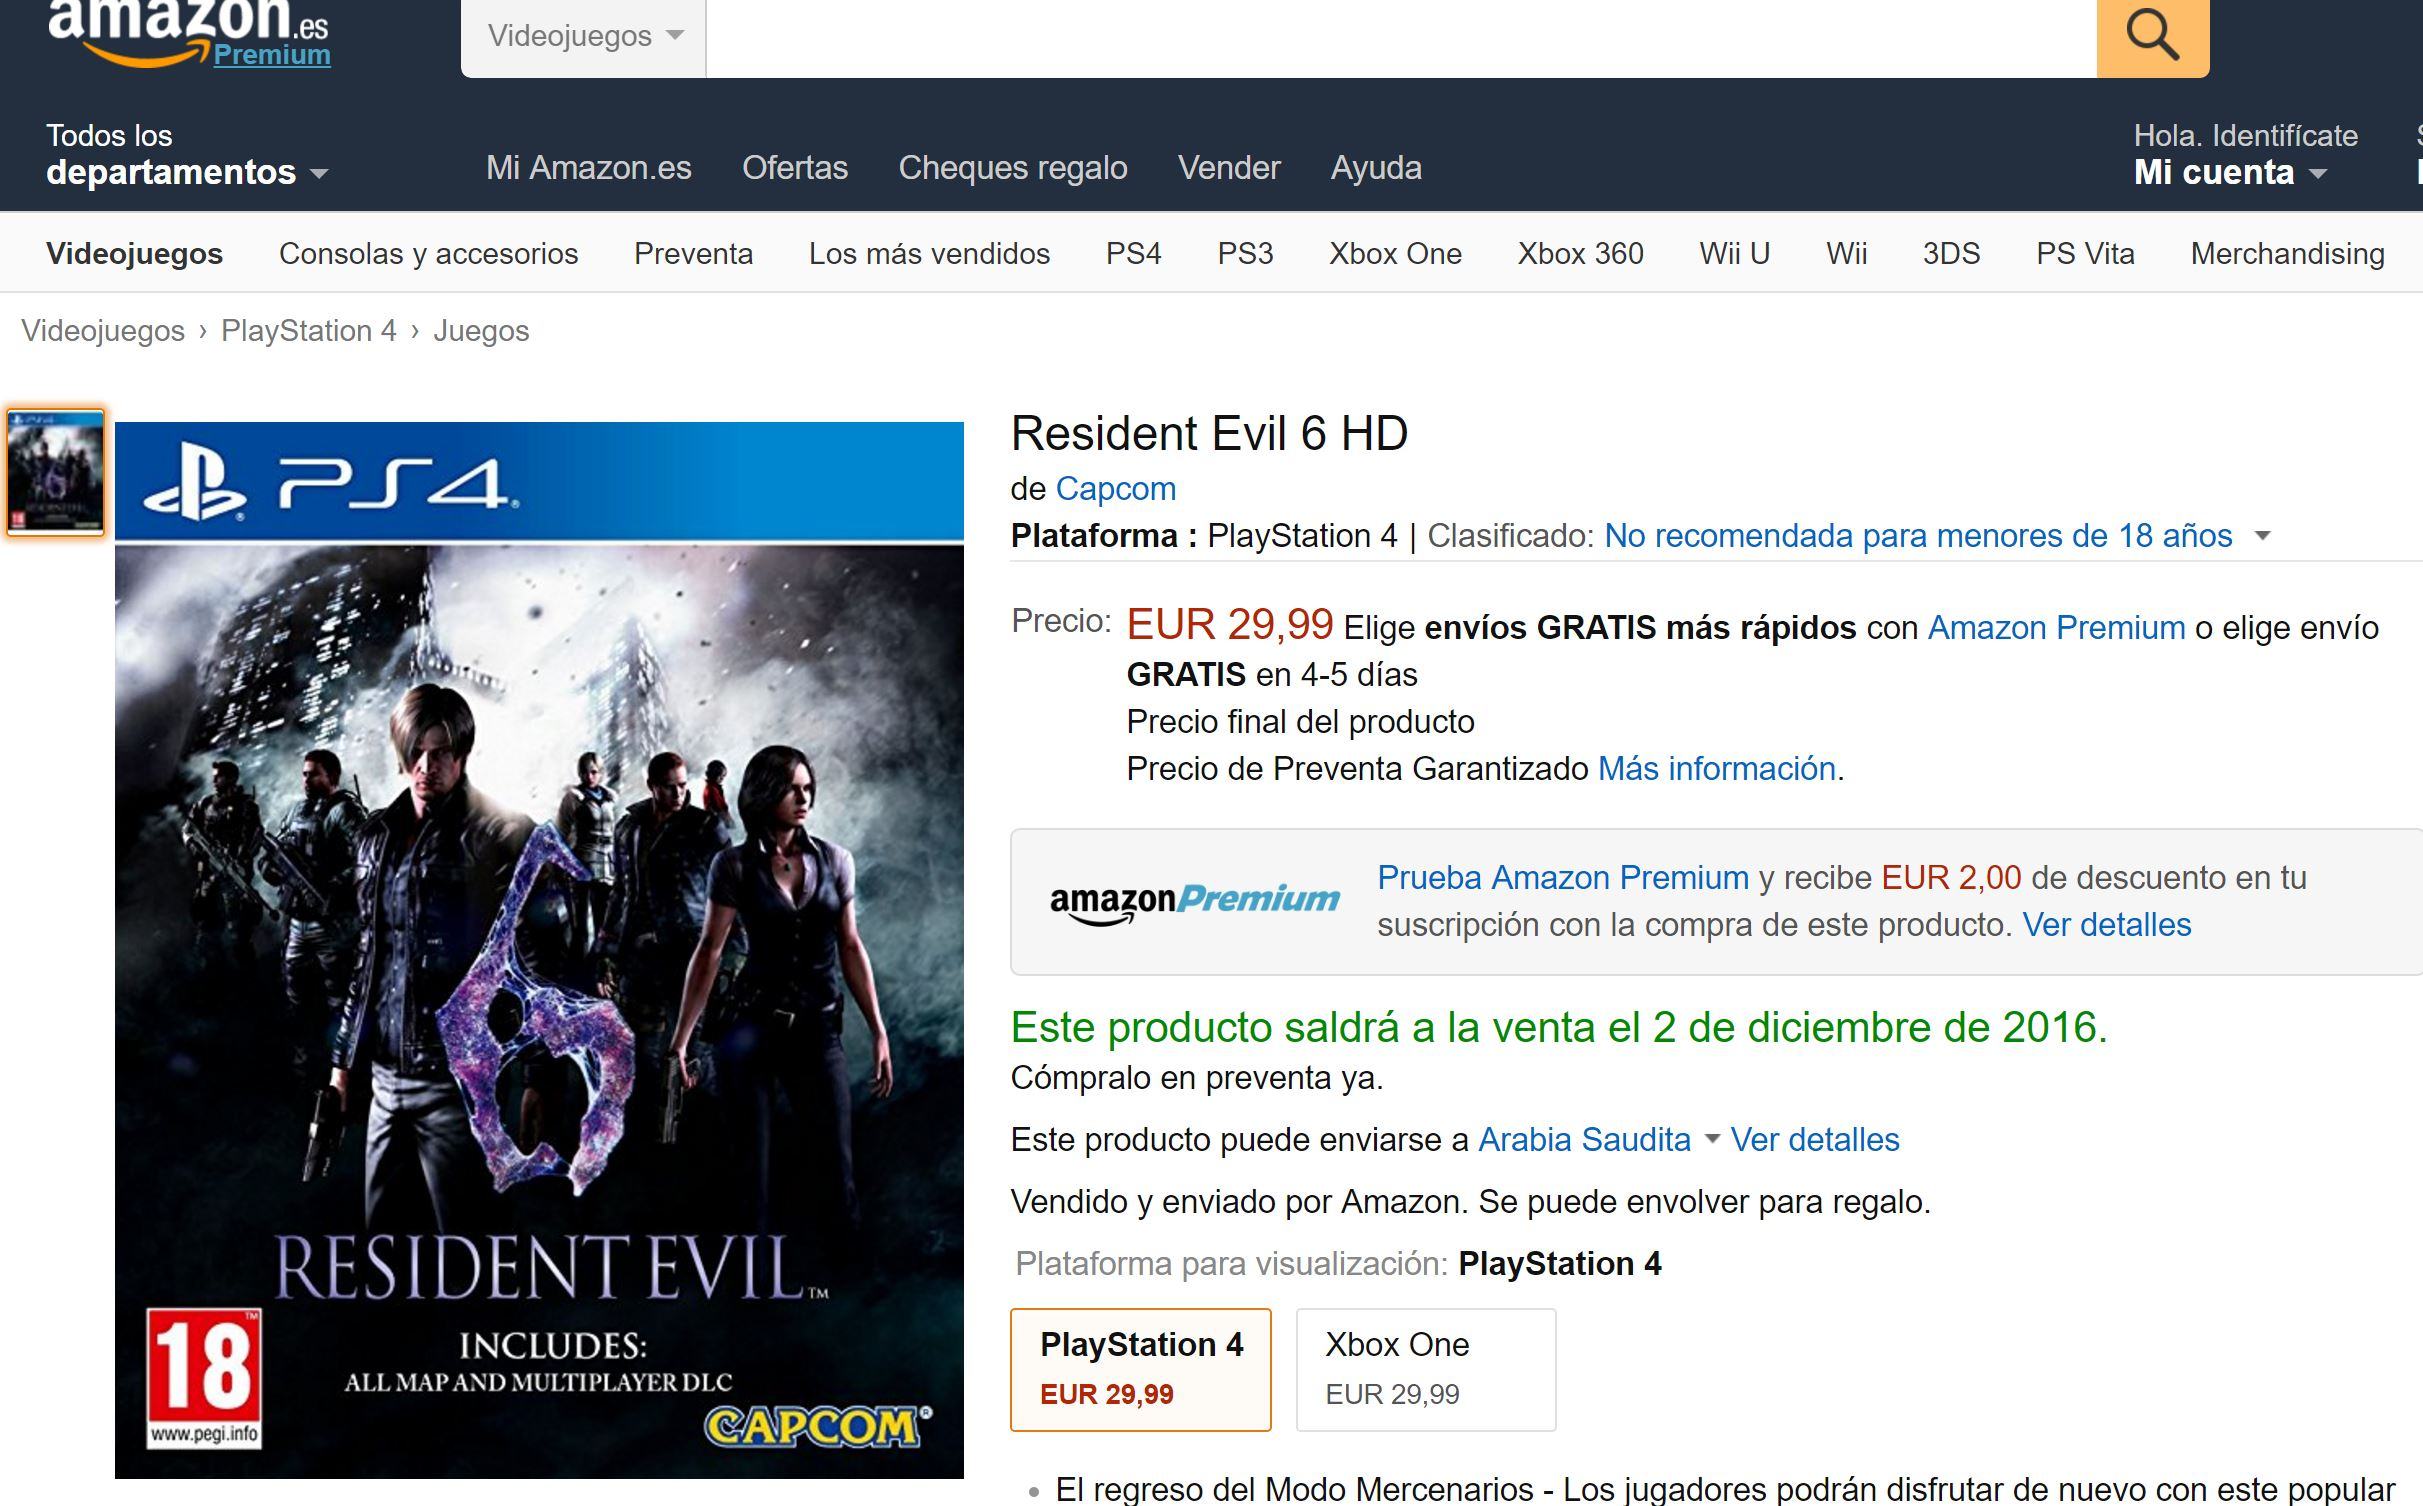The height and width of the screenshot is (1506, 2423).
Task: Open the Mi cuenta dropdown
Action: 2229,172
